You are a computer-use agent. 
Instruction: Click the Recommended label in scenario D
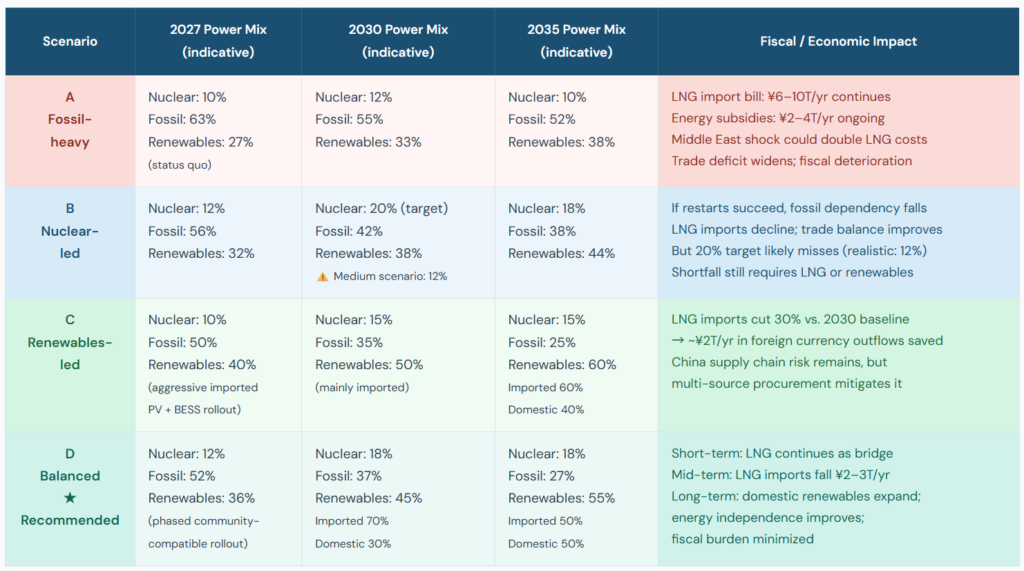70,520
